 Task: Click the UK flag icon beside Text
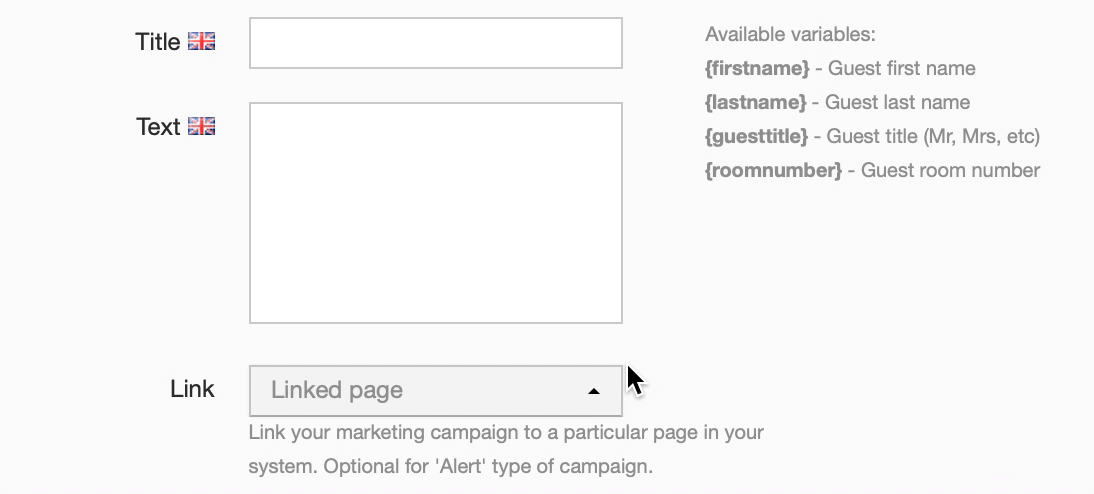click(202, 126)
